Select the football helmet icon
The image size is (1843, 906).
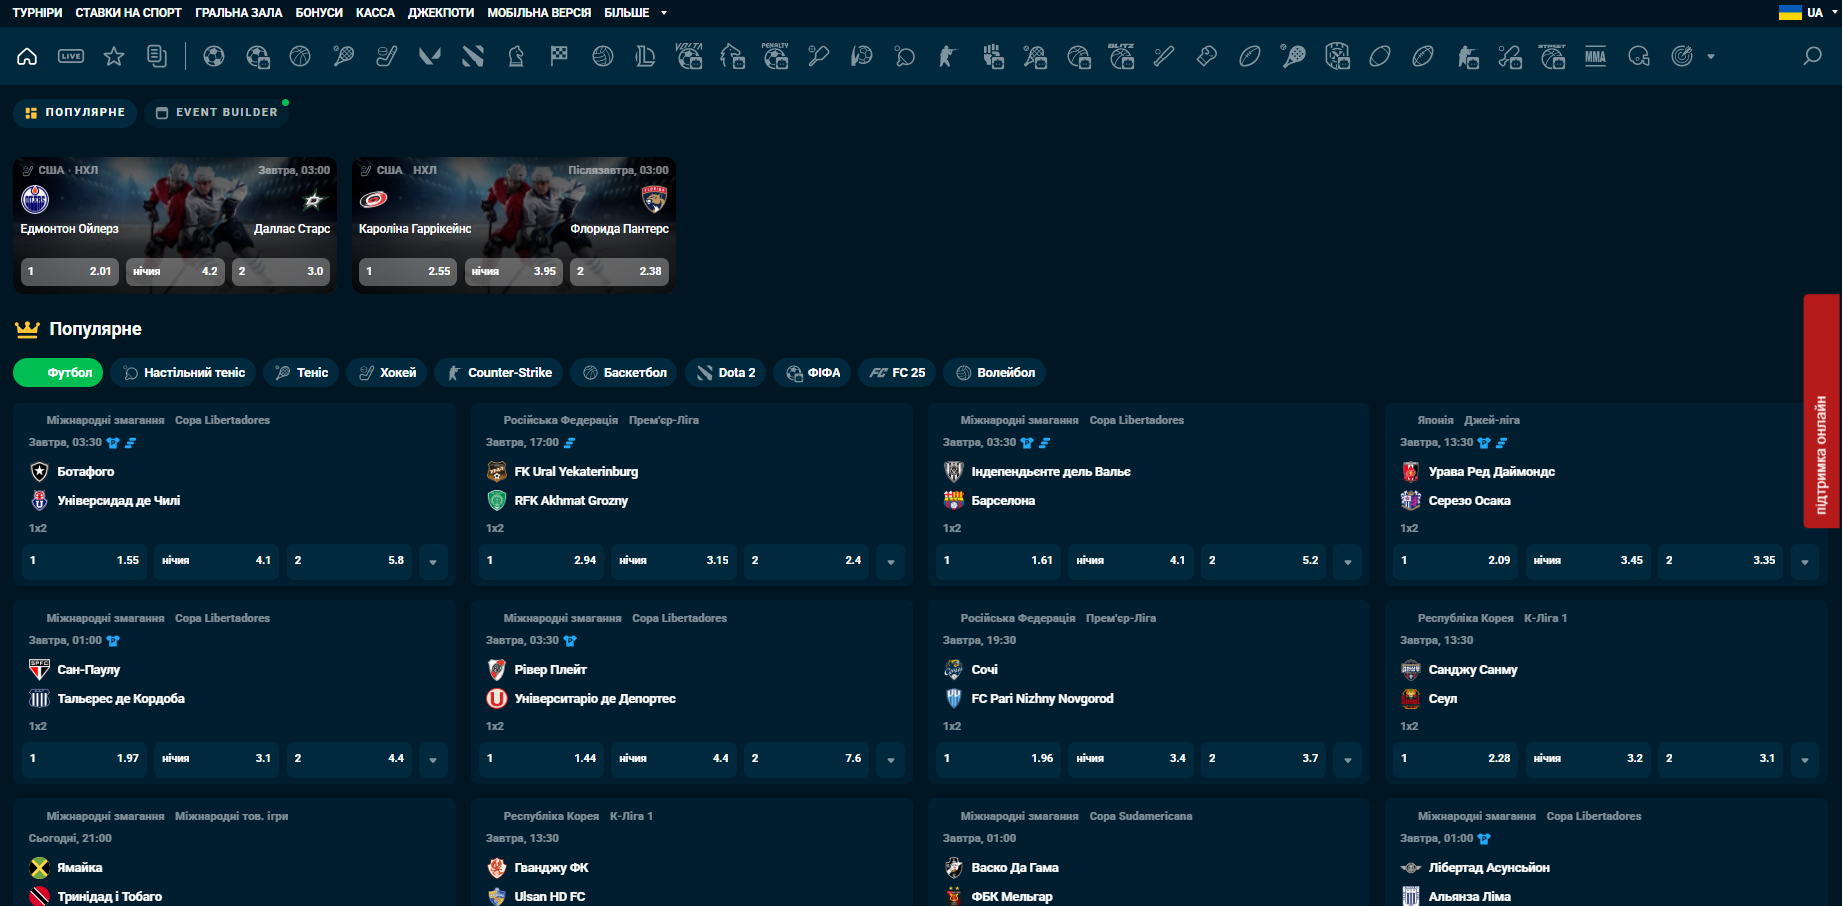point(1639,56)
